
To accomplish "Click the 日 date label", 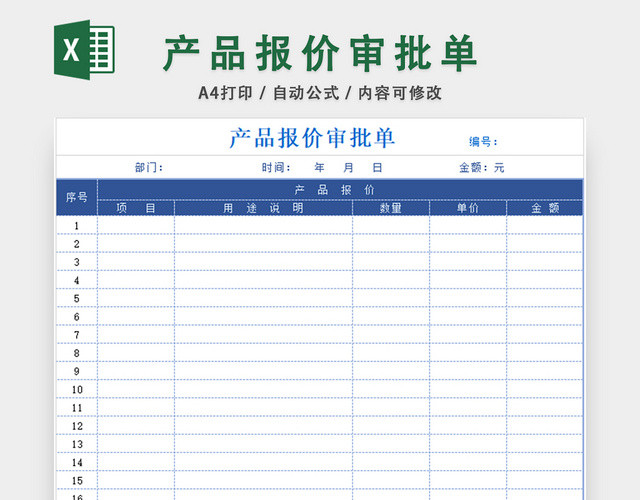I will coord(377,167).
